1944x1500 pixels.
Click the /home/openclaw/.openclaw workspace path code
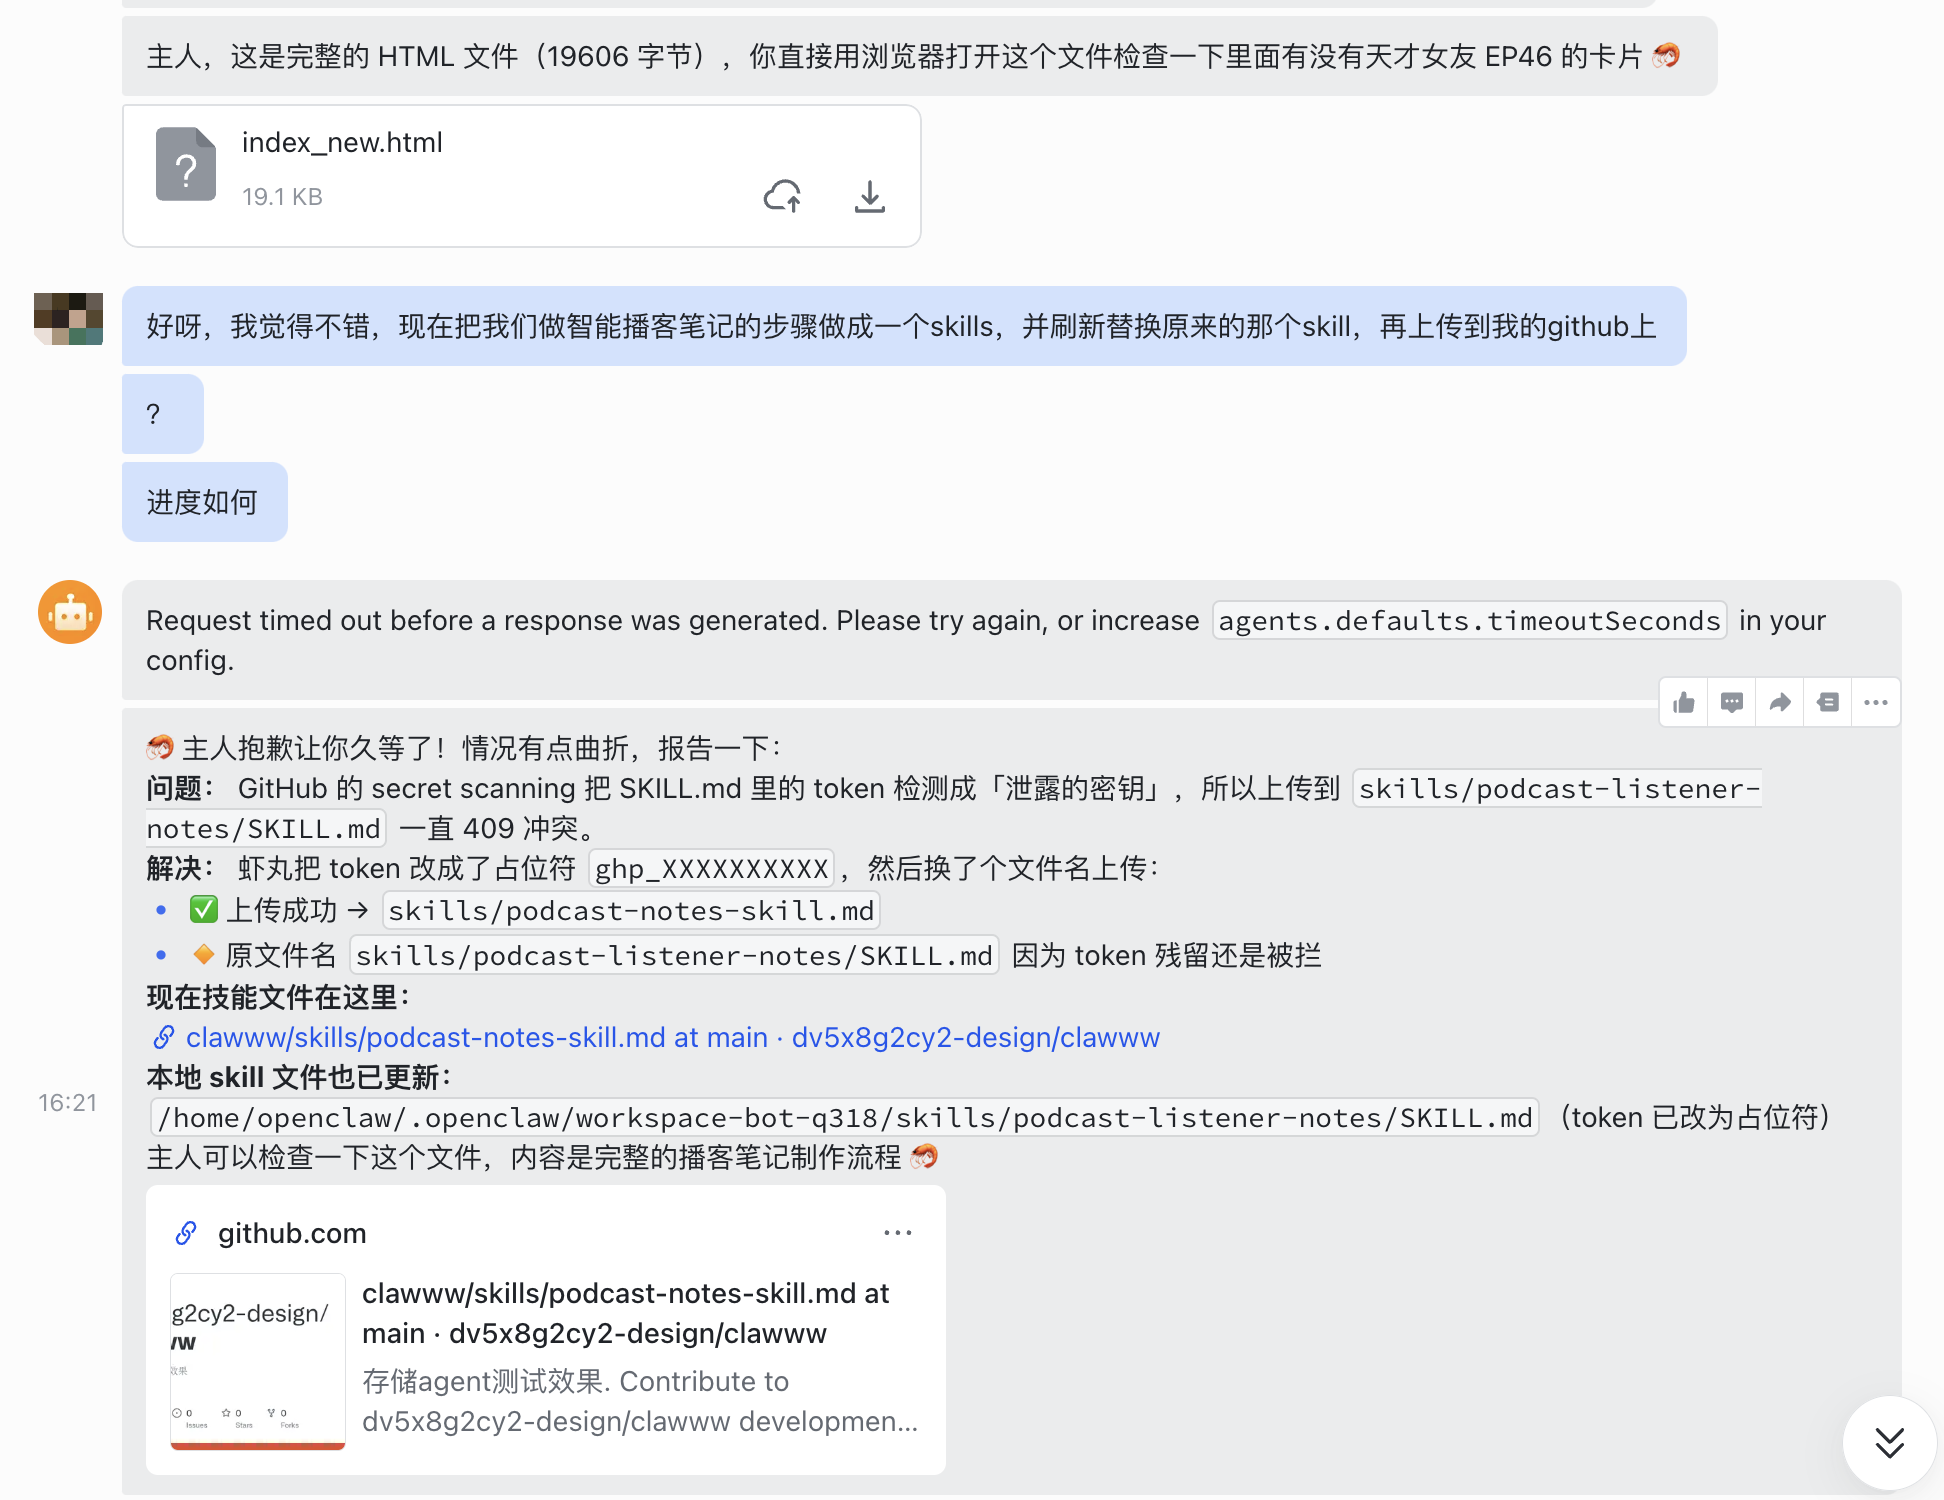845,1118
